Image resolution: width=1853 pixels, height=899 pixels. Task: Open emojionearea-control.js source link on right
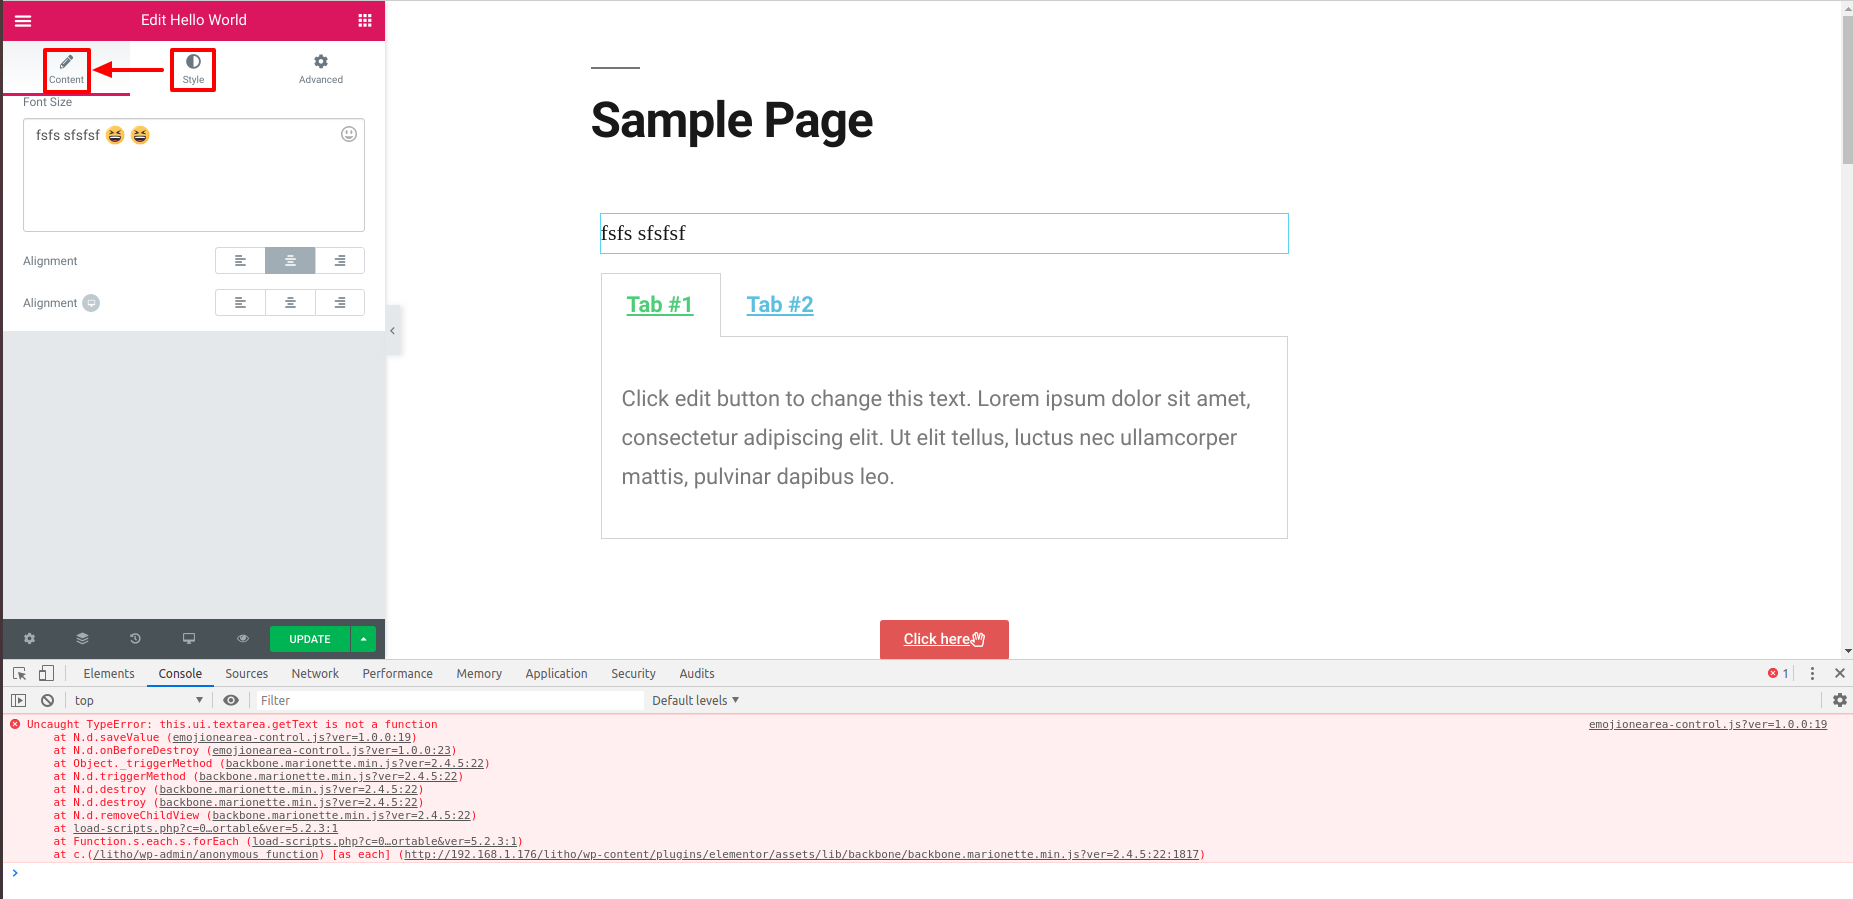click(1708, 724)
